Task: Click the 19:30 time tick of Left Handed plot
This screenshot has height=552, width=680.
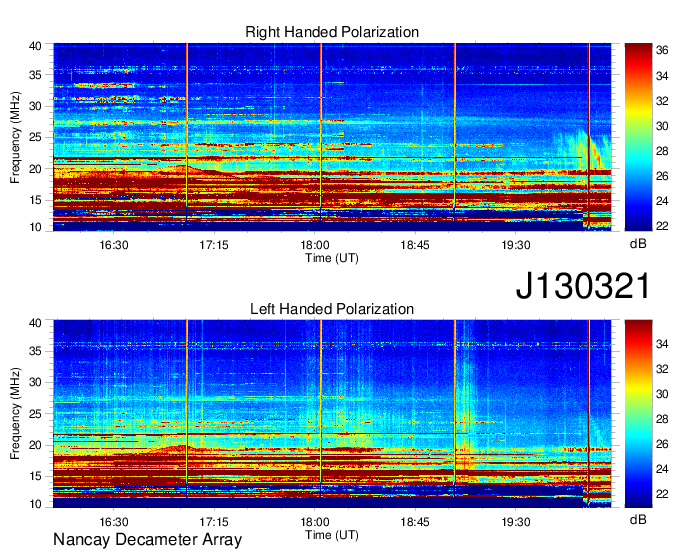Action: 516,522
